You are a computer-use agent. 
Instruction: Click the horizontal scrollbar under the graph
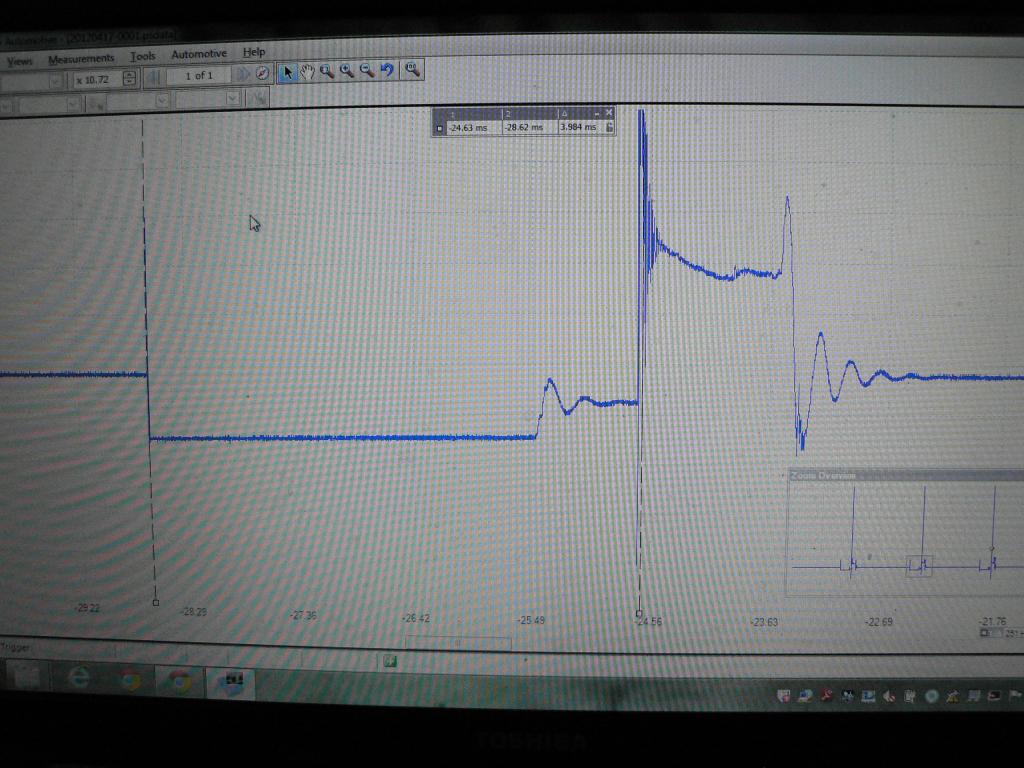458,643
